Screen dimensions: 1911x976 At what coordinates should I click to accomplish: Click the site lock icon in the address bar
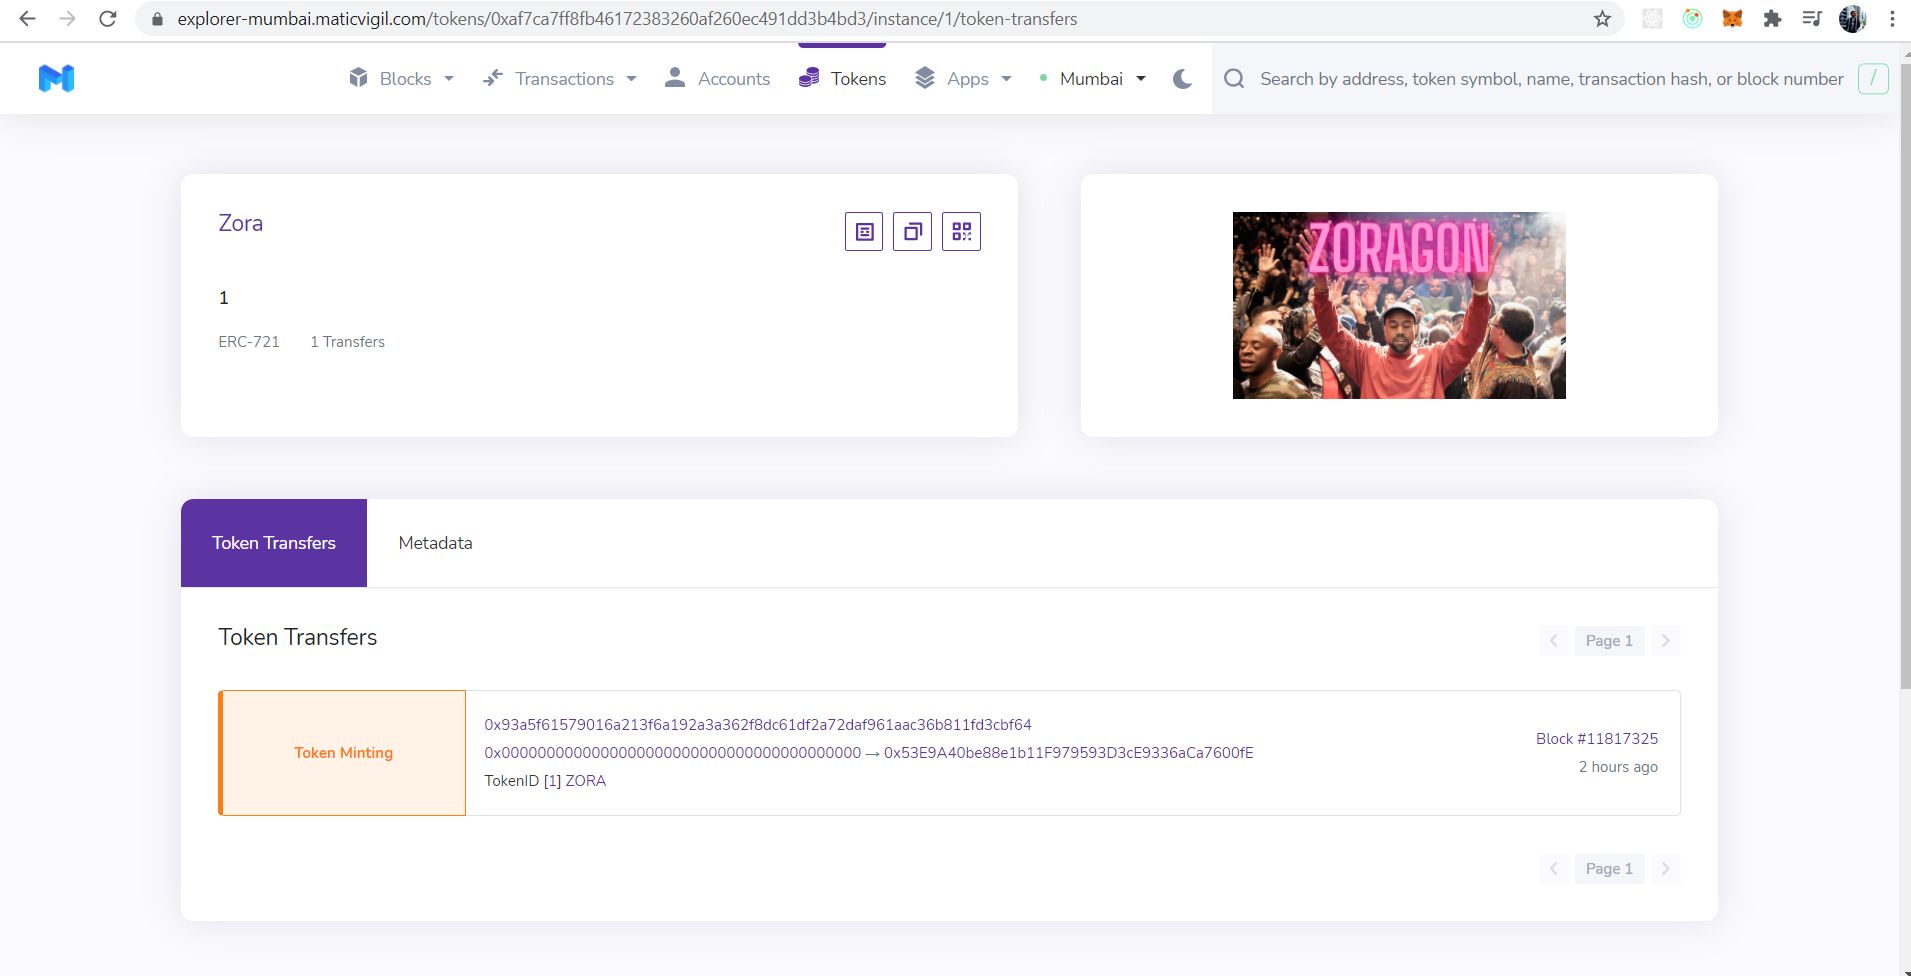157,19
